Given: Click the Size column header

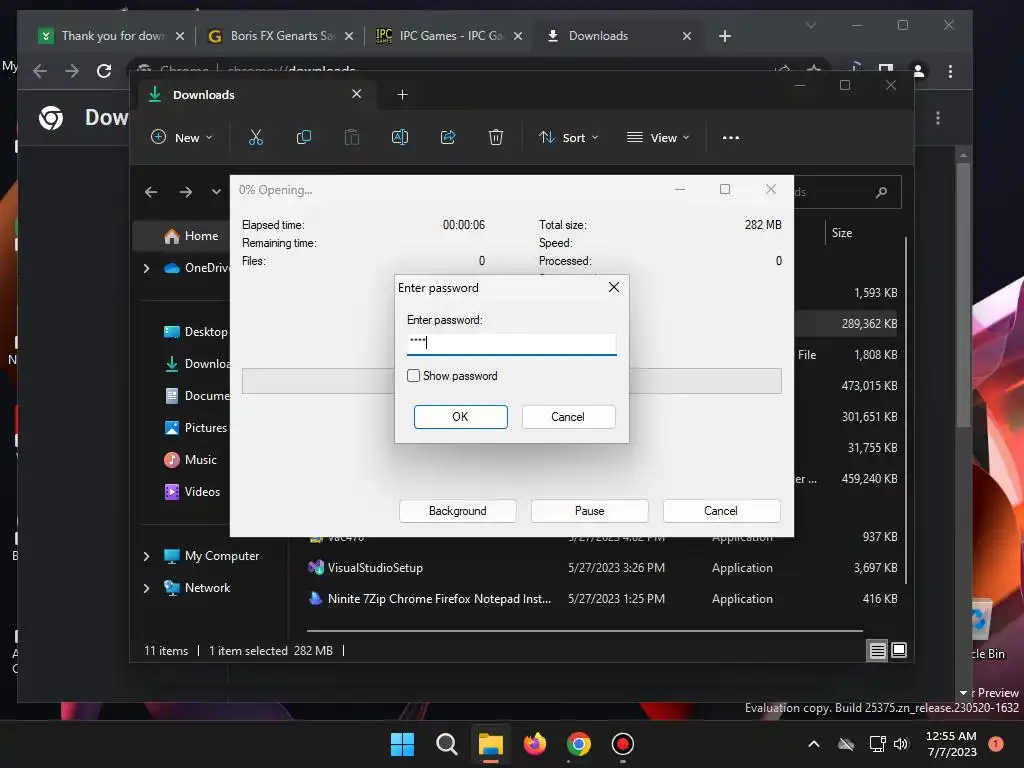Looking at the screenshot, I should point(842,233).
